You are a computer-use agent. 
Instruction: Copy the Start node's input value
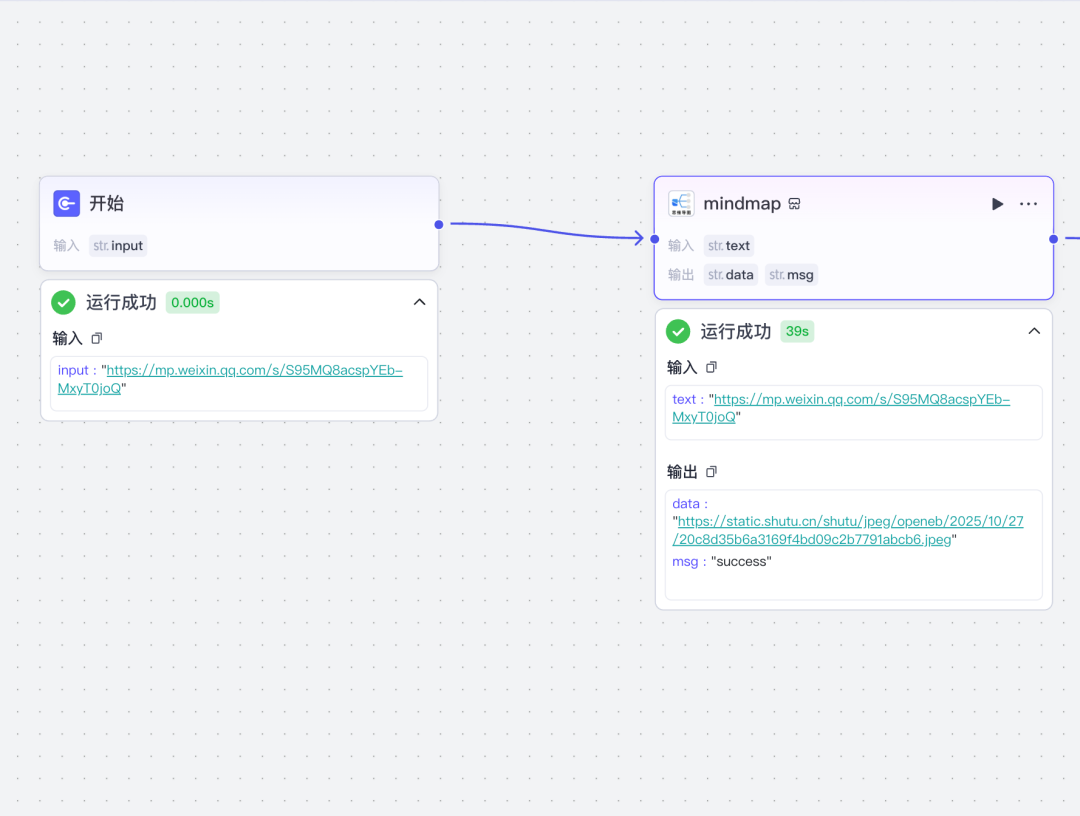tap(97, 339)
